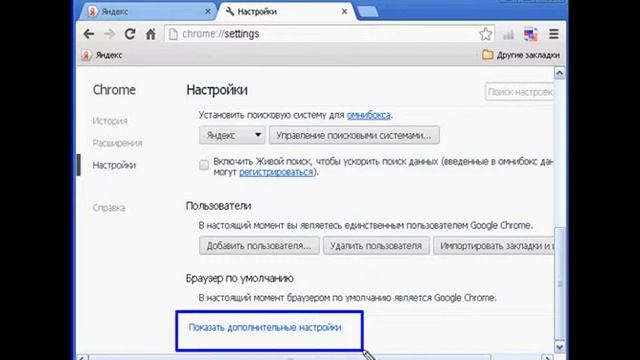Click Показать дополнительные настройки link

pyautogui.click(x=265, y=327)
